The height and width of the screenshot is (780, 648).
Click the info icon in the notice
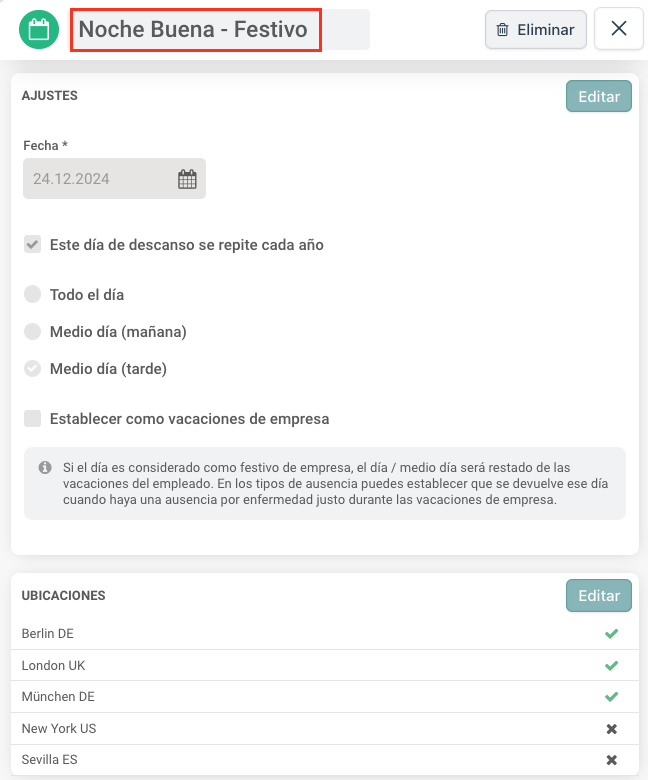45,467
